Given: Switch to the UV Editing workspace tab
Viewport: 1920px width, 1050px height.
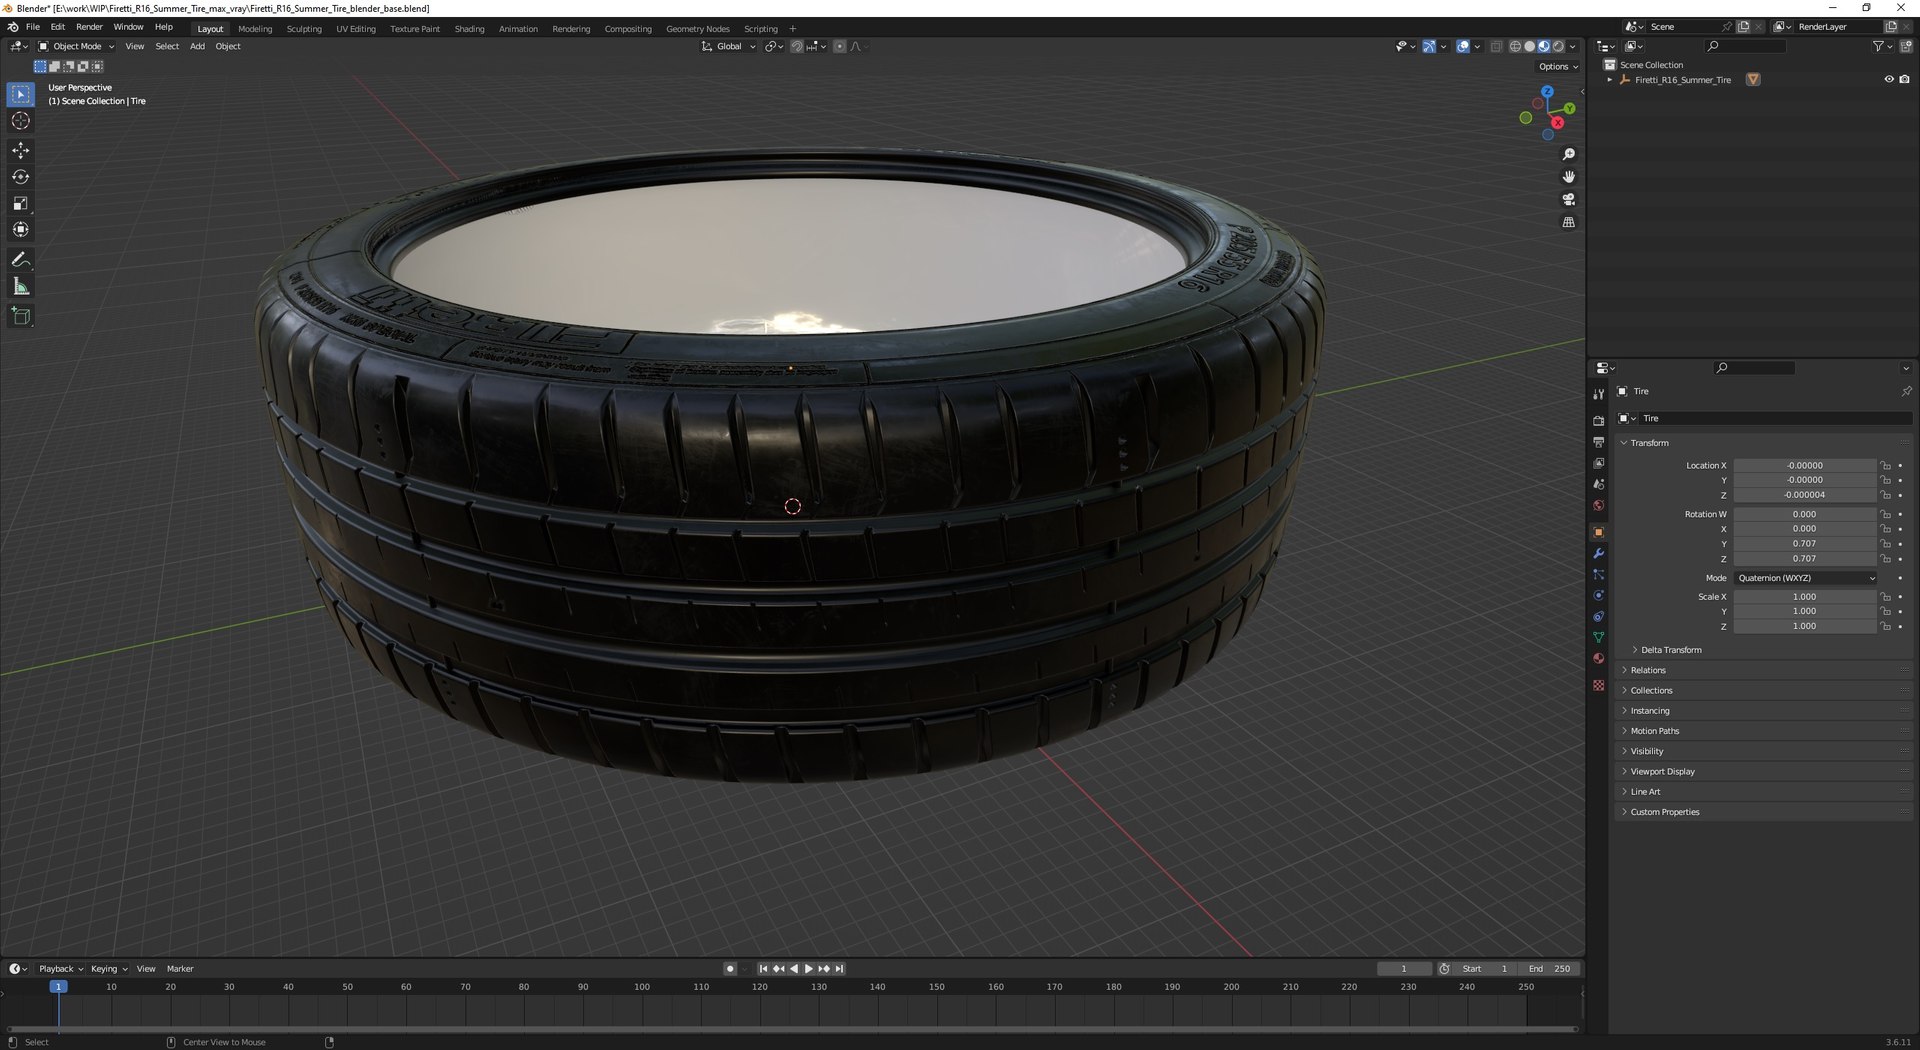Looking at the screenshot, I should [356, 29].
